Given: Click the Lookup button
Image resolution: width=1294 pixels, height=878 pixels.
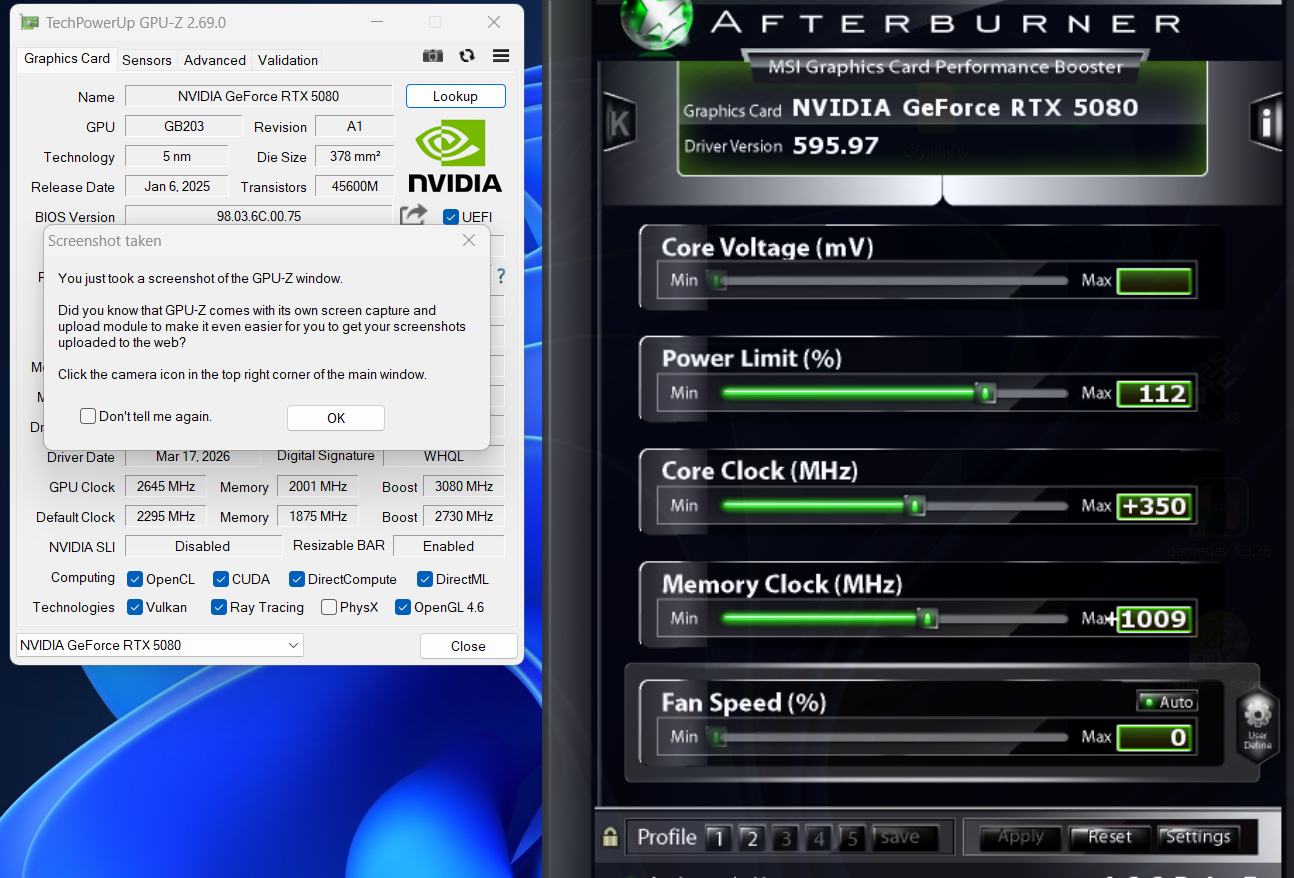Looking at the screenshot, I should (455, 96).
